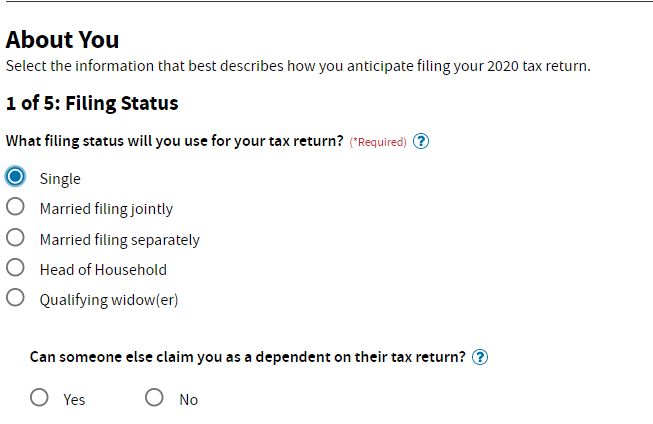Choose Yes radio button for dependent question
The image size is (653, 424).
(x=39, y=397)
